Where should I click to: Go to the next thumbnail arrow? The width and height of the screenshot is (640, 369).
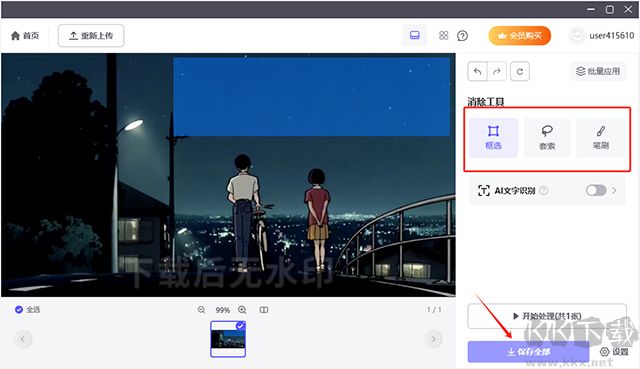click(433, 339)
